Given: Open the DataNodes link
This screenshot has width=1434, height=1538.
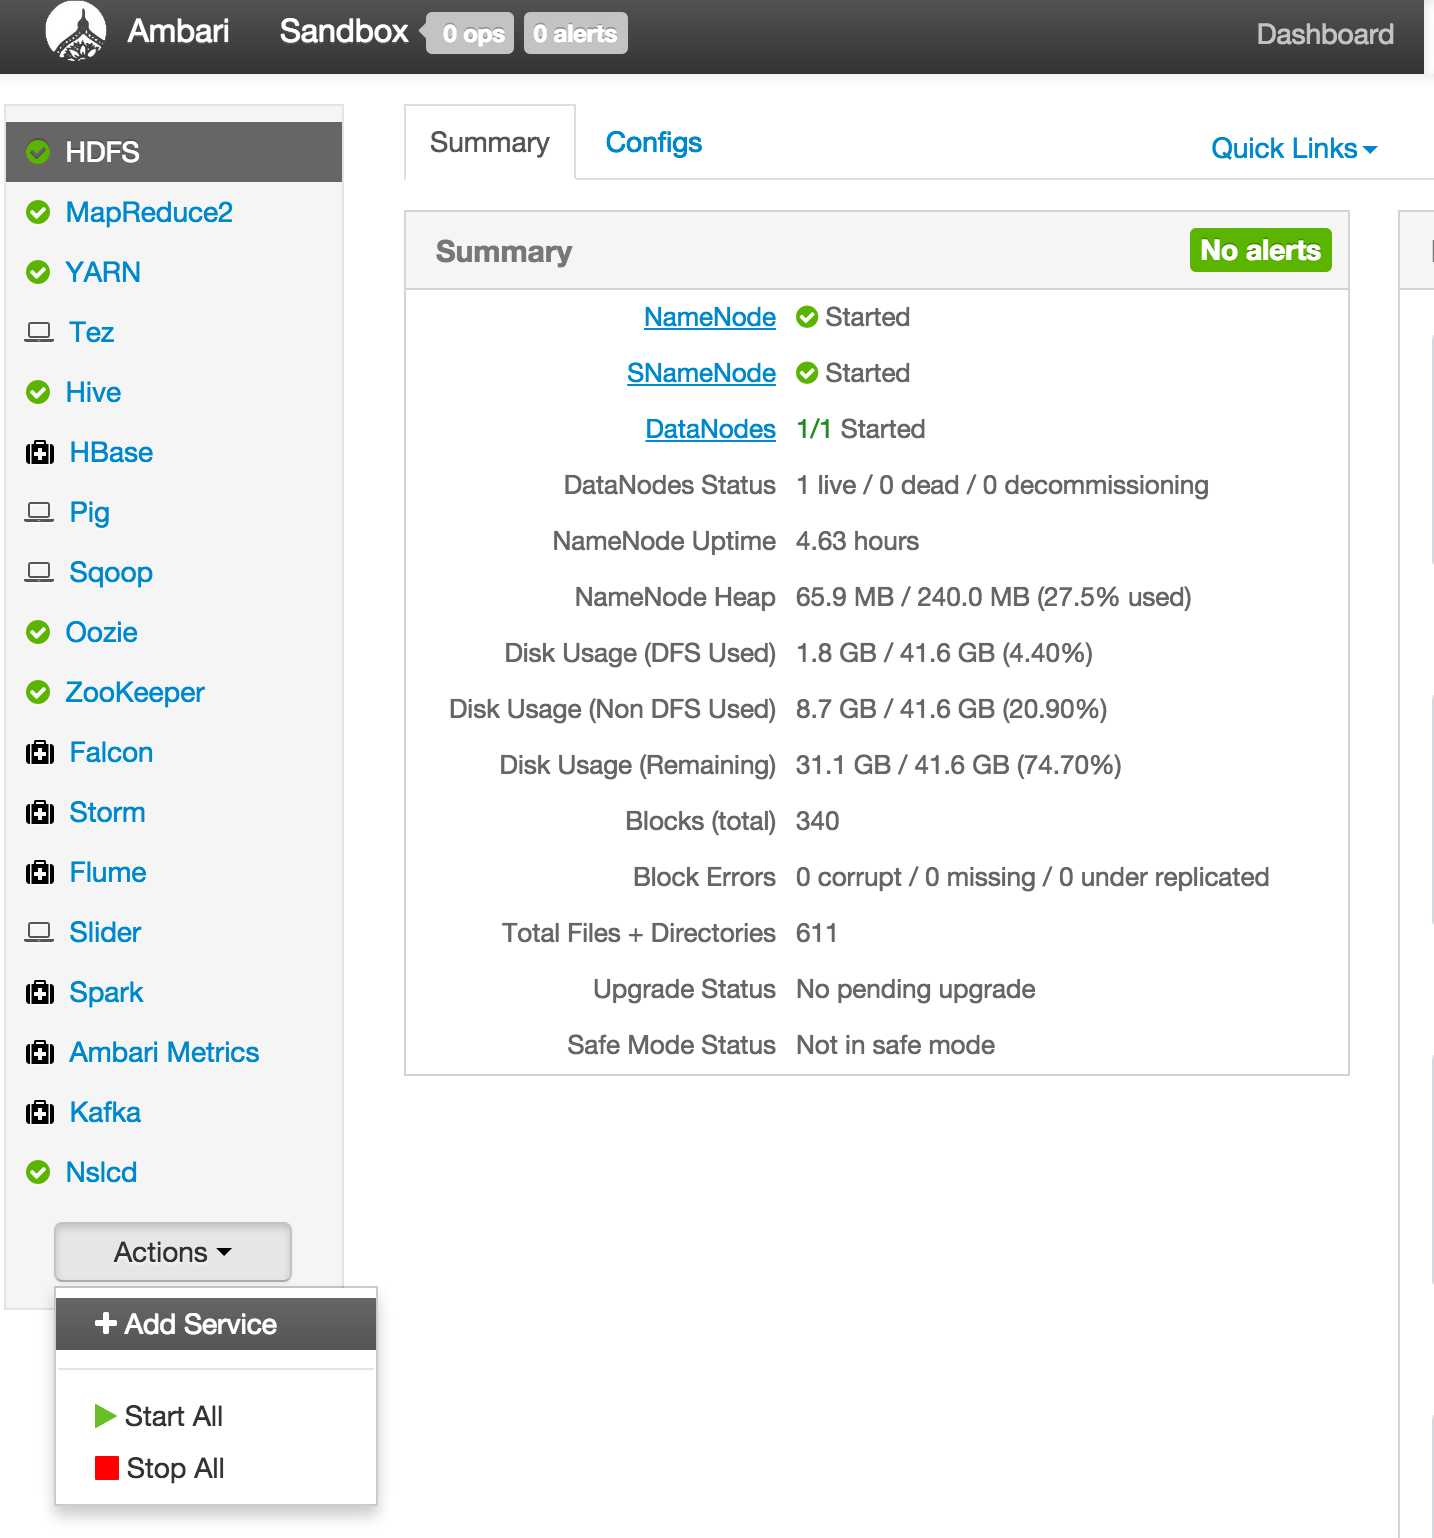Looking at the screenshot, I should pos(711,429).
